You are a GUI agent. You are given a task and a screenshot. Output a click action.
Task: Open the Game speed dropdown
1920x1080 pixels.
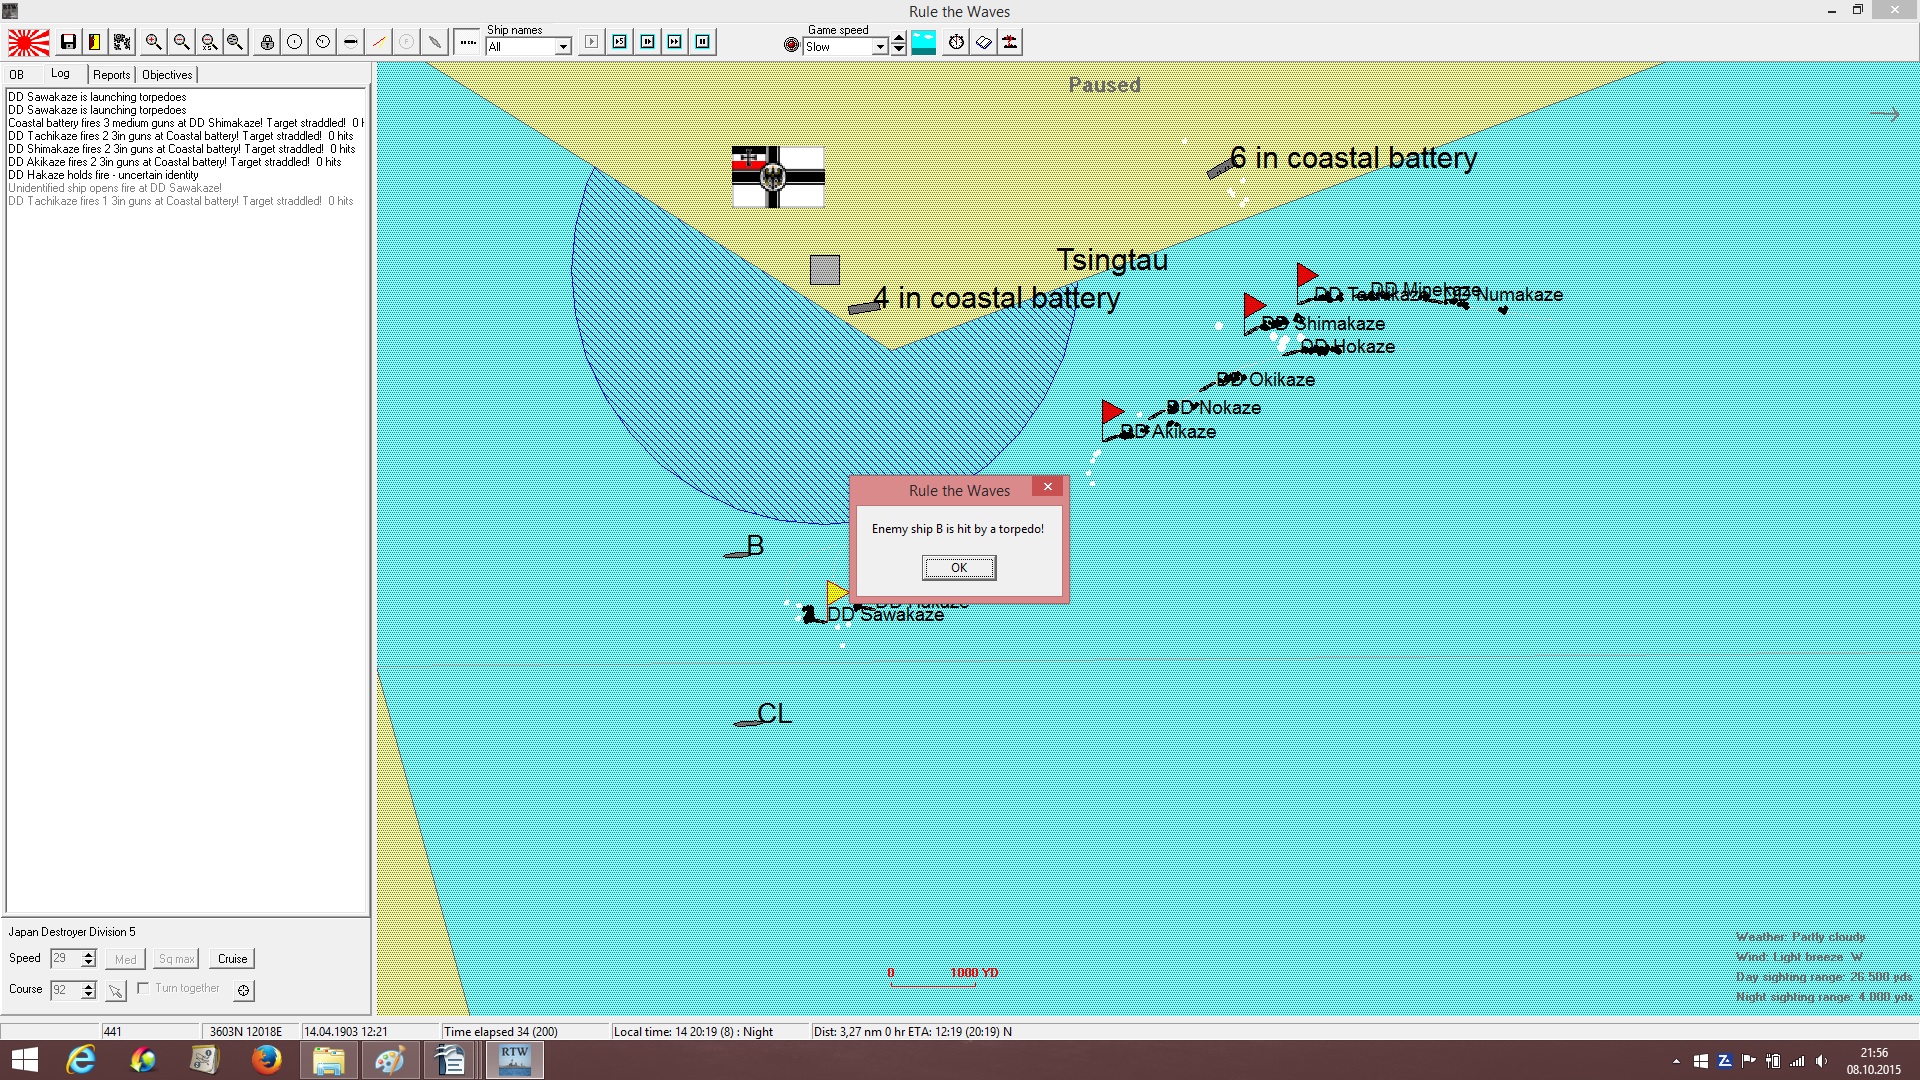pyautogui.click(x=880, y=47)
